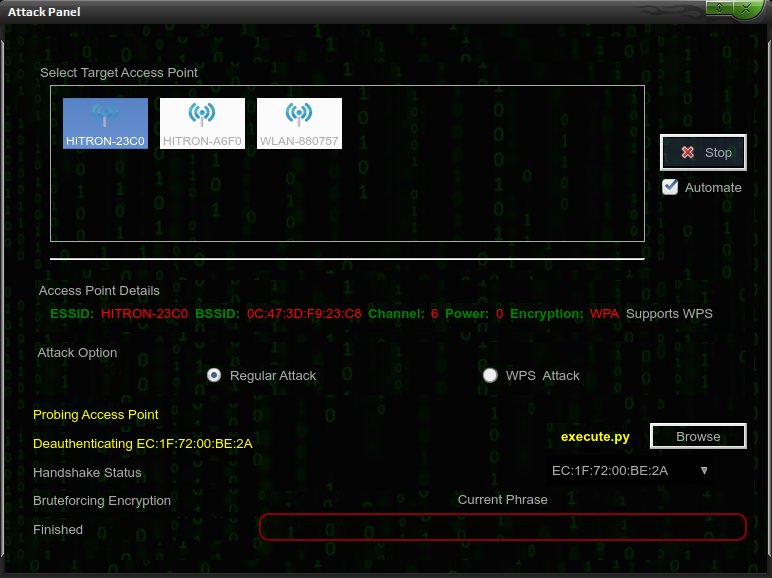Click the Bruteforcing Encryption label
This screenshot has height=578, width=772.
102,501
